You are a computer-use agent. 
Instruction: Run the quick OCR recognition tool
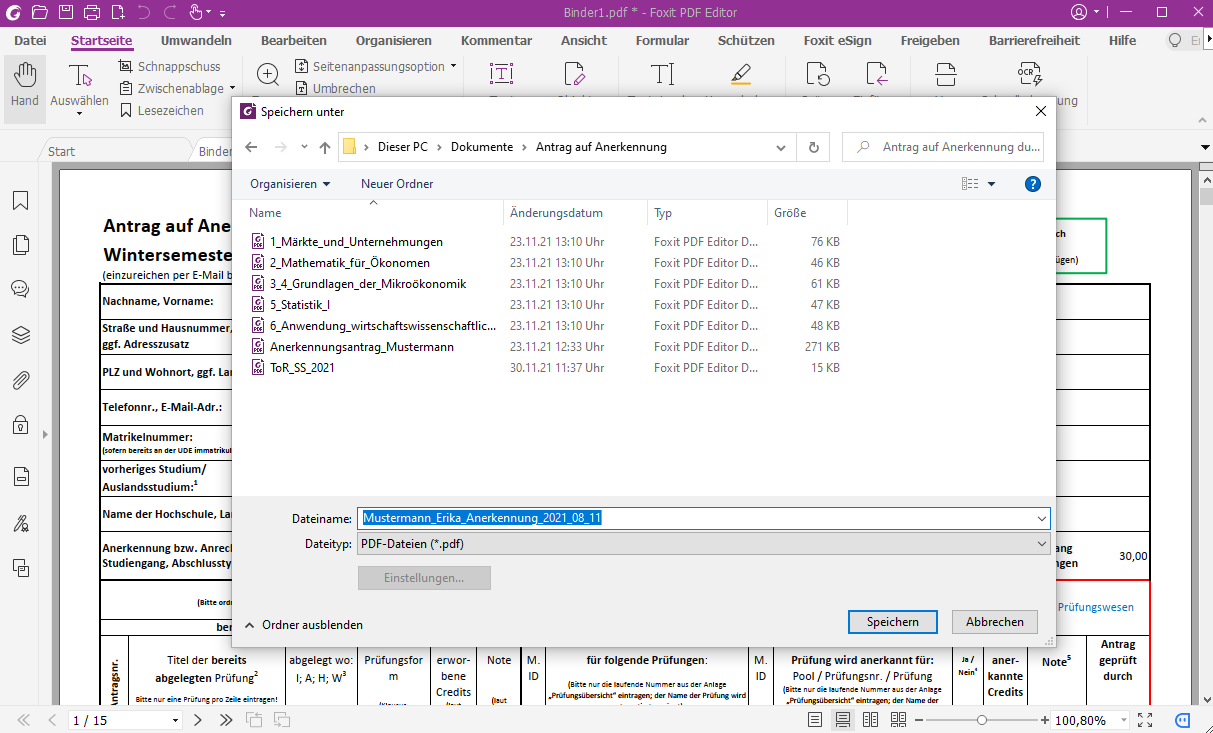click(1030, 74)
